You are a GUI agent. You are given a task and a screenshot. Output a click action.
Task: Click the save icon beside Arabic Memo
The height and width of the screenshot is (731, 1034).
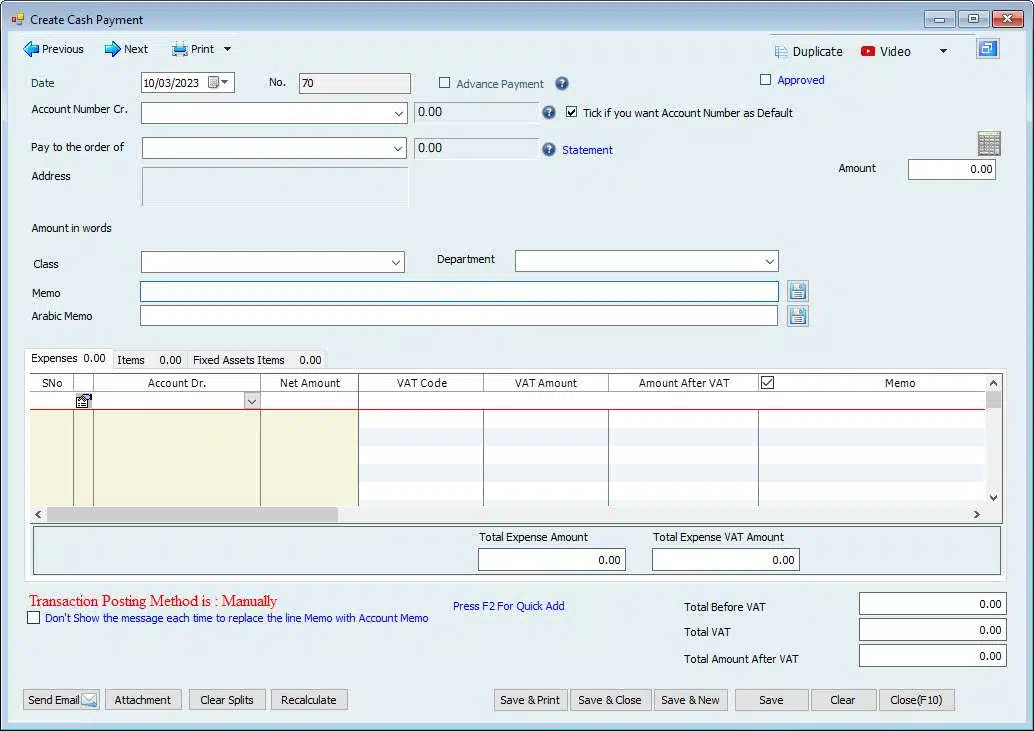[797, 316]
